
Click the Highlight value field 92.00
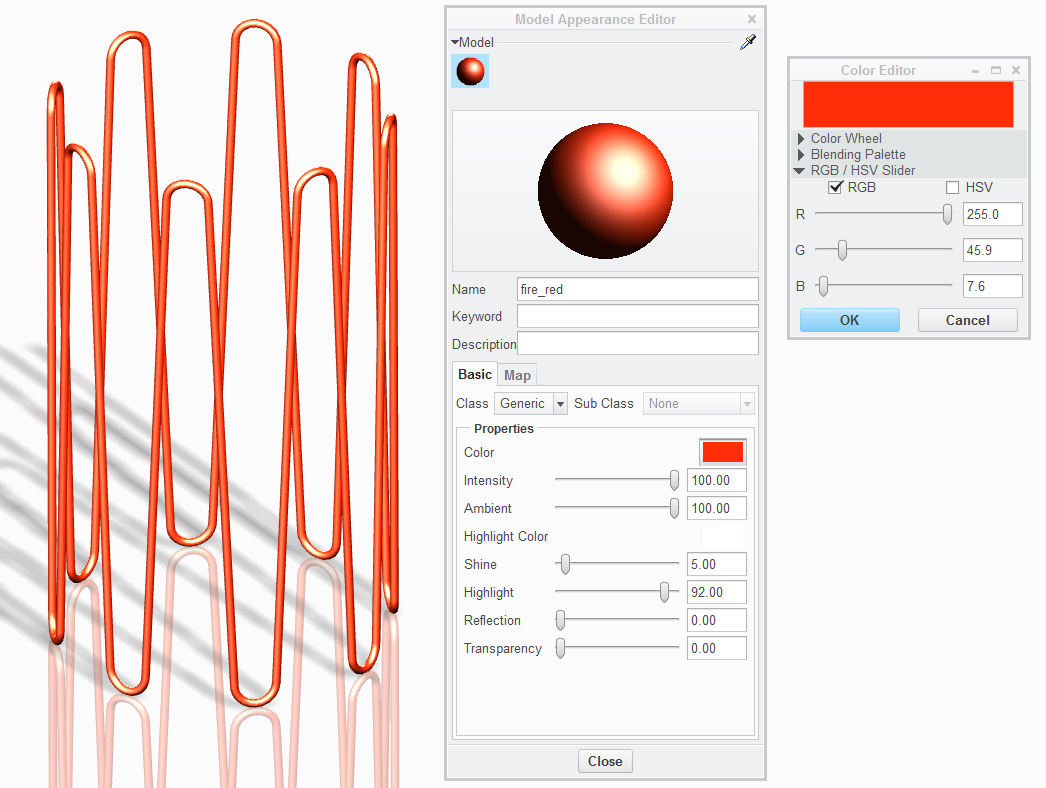pyautogui.click(x=716, y=593)
